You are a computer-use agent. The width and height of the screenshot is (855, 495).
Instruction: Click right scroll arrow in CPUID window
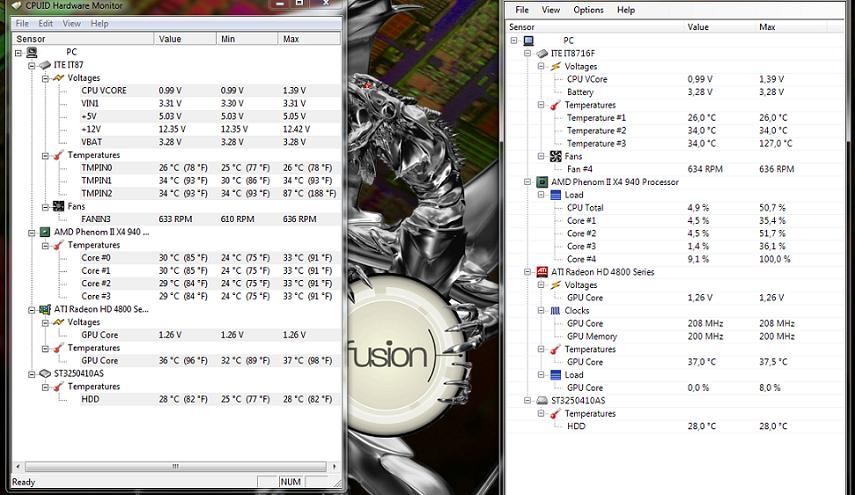tap(334, 467)
